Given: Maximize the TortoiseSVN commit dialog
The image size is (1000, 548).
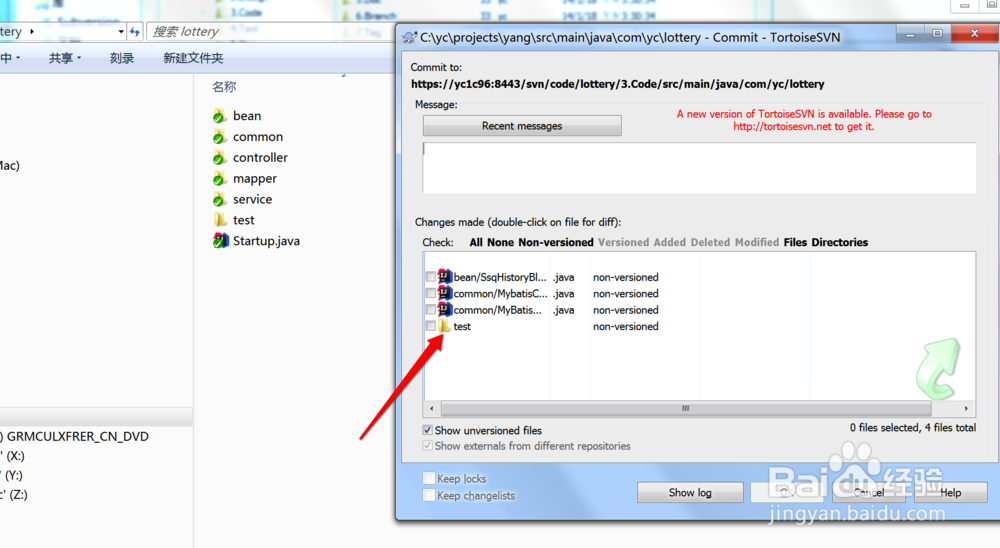Looking at the screenshot, I should [x=937, y=34].
